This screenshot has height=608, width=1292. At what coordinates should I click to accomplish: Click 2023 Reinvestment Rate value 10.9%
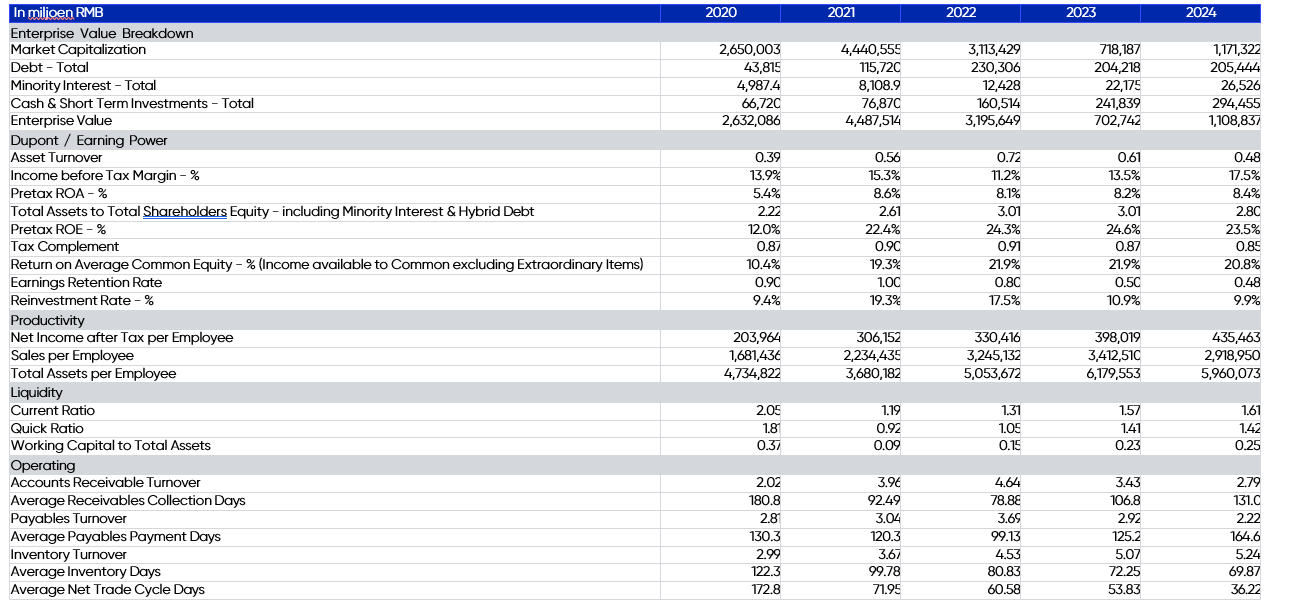(x=1124, y=301)
